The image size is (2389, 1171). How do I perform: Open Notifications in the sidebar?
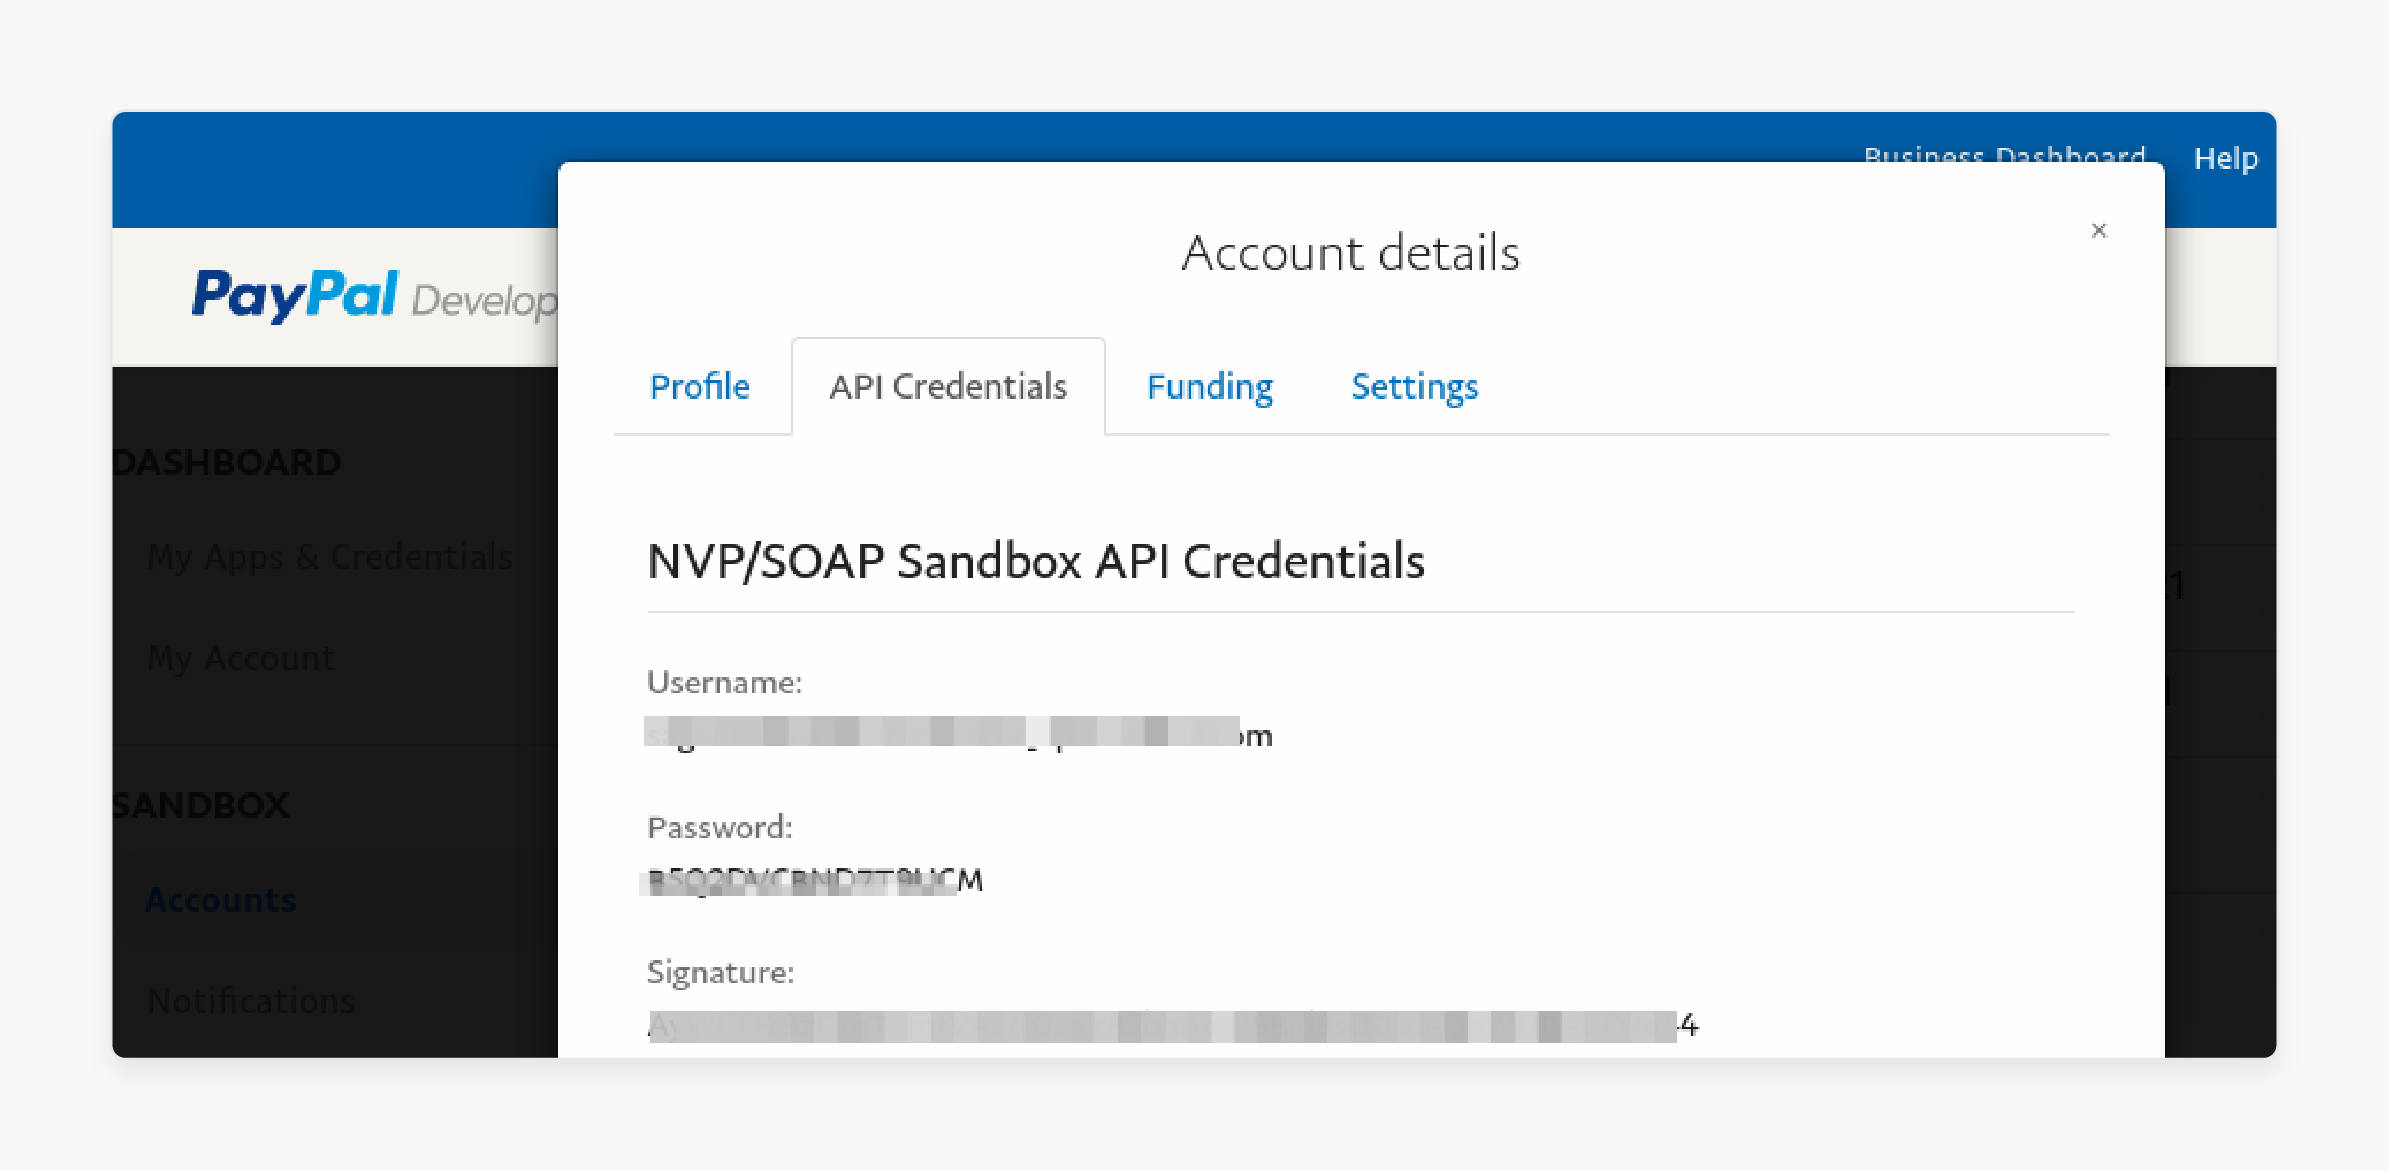coord(251,1001)
